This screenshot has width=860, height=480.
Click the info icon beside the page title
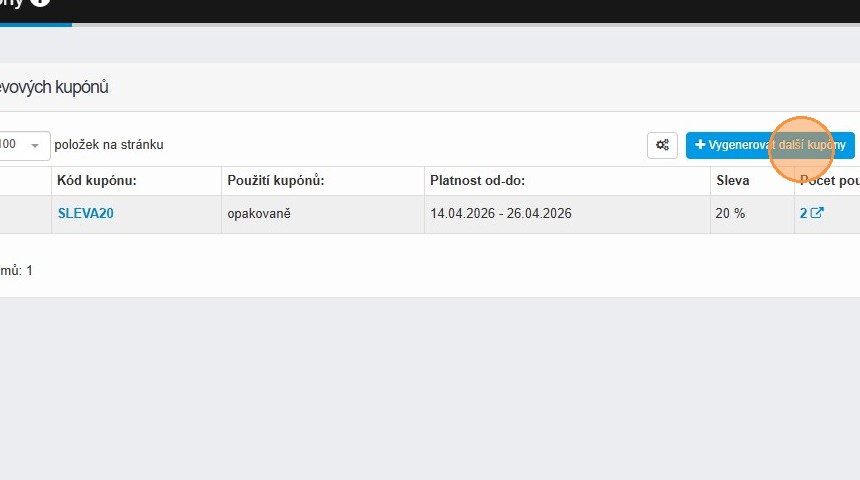click(x=39, y=3)
